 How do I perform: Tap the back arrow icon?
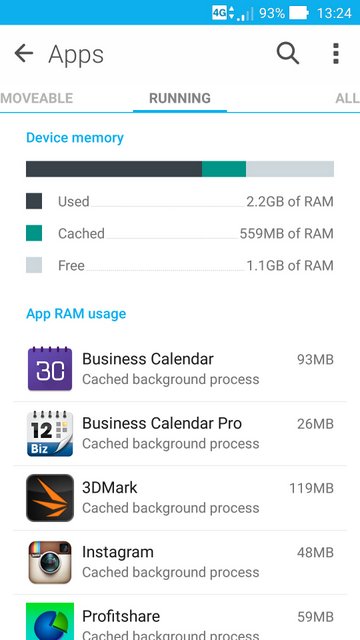pyautogui.click(x=24, y=53)
